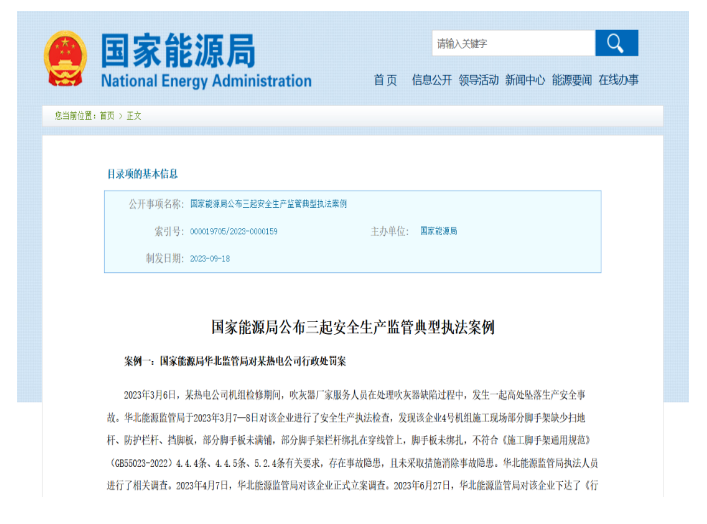Screen dimensions: 707x524
Task: Click the issue date 2023-09-18
Action: [210, 258]
